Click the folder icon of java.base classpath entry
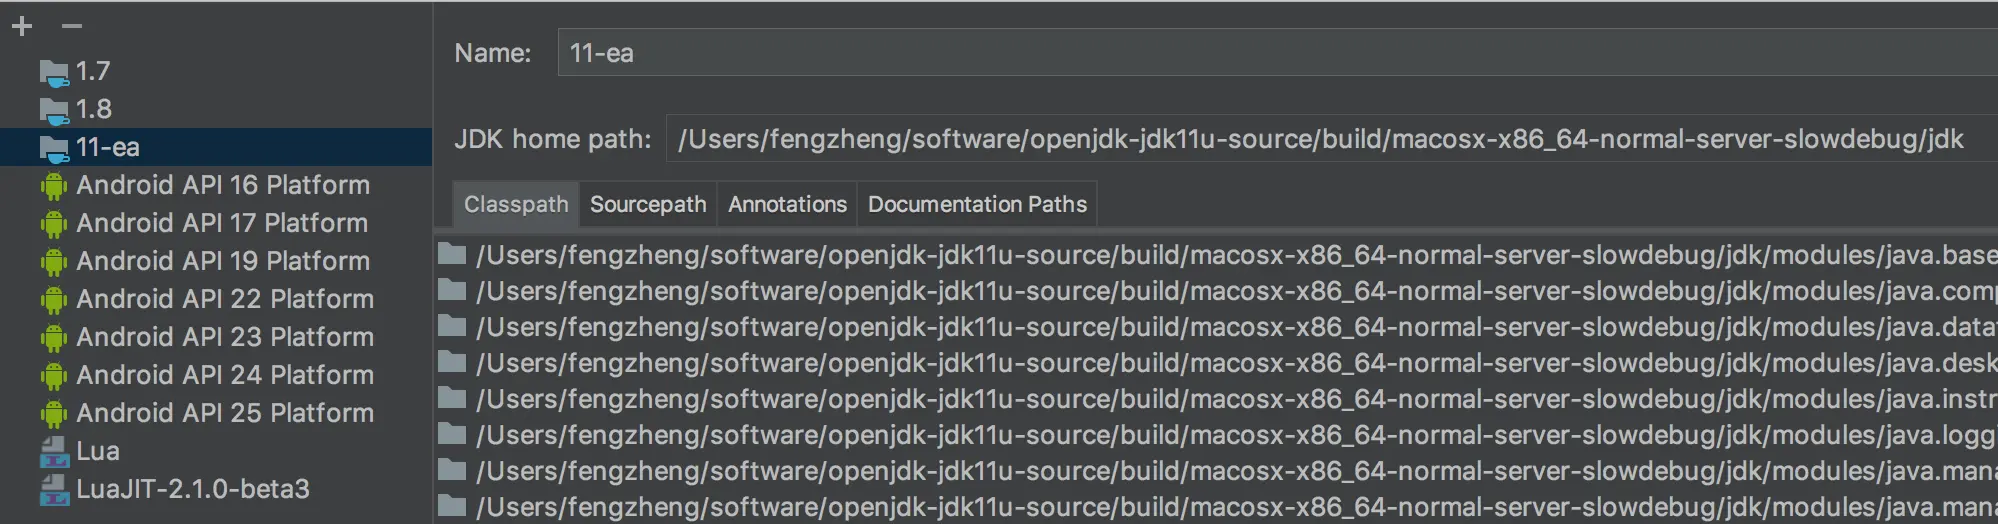This screenshot has width=1998, height=524. tap(452, 255)
